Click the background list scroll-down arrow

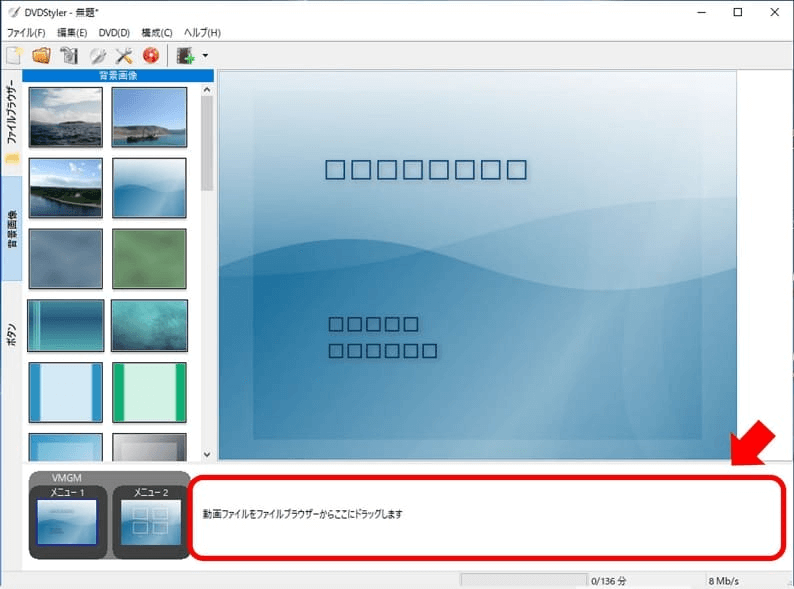tap(207, 453)
